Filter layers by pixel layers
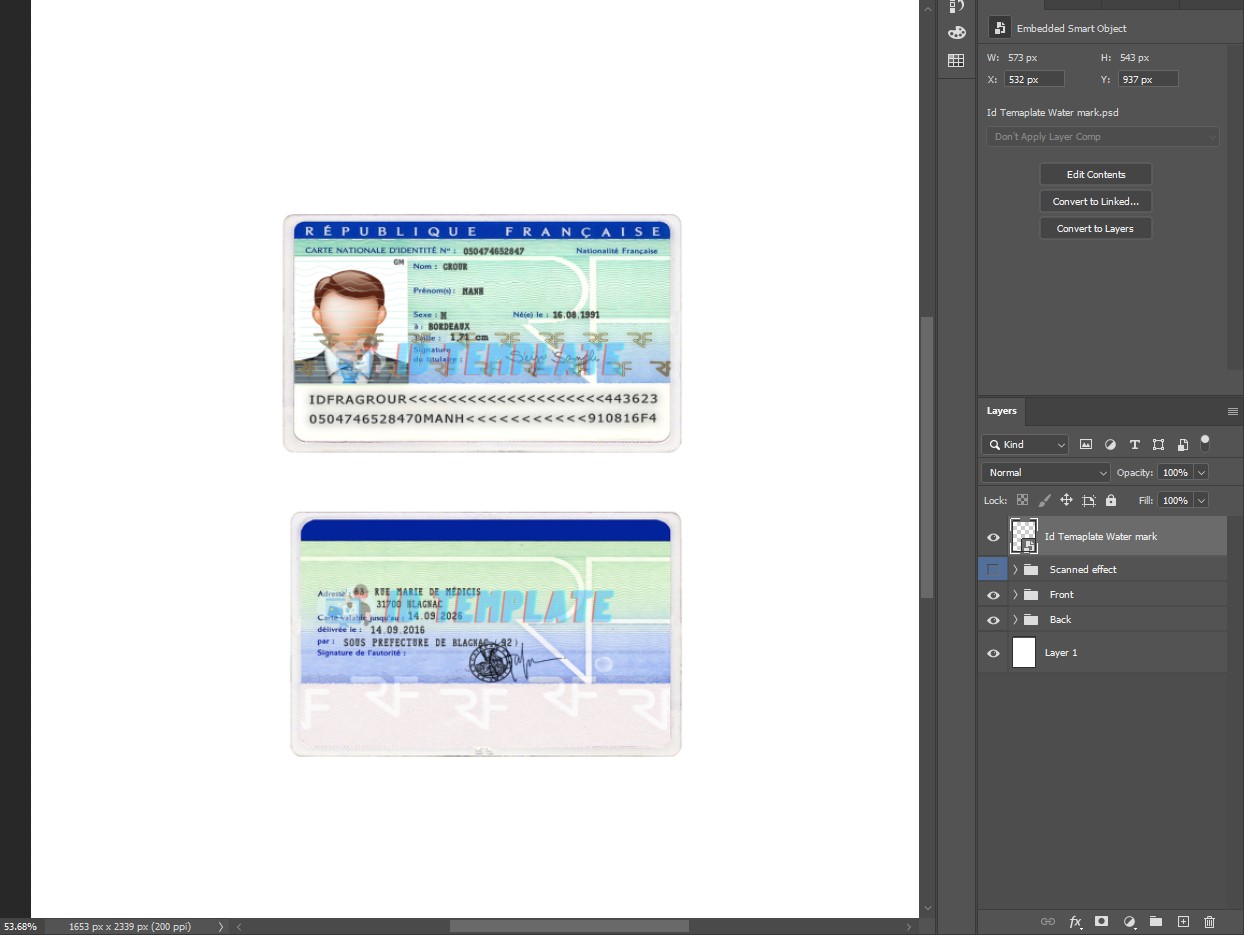This screenshot has width=1244, height=935. pyautogui.click(x=1086, y=445)
